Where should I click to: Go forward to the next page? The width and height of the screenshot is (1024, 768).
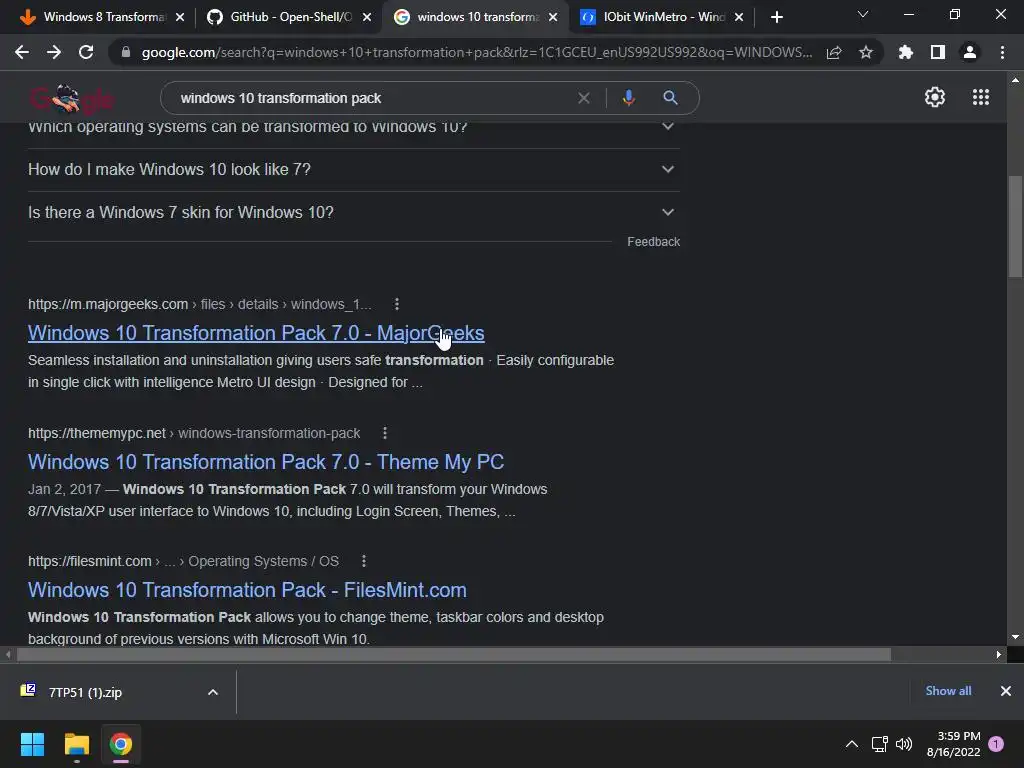coord(54,52)
